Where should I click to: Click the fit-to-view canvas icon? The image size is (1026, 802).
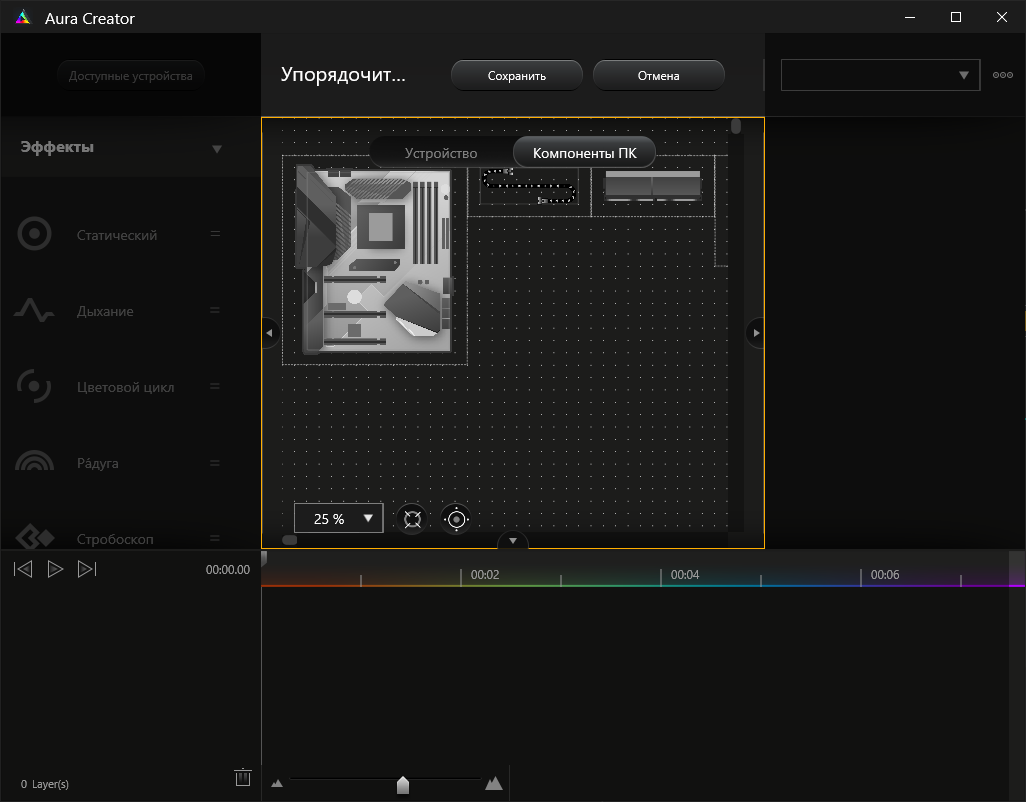point(412,518)
